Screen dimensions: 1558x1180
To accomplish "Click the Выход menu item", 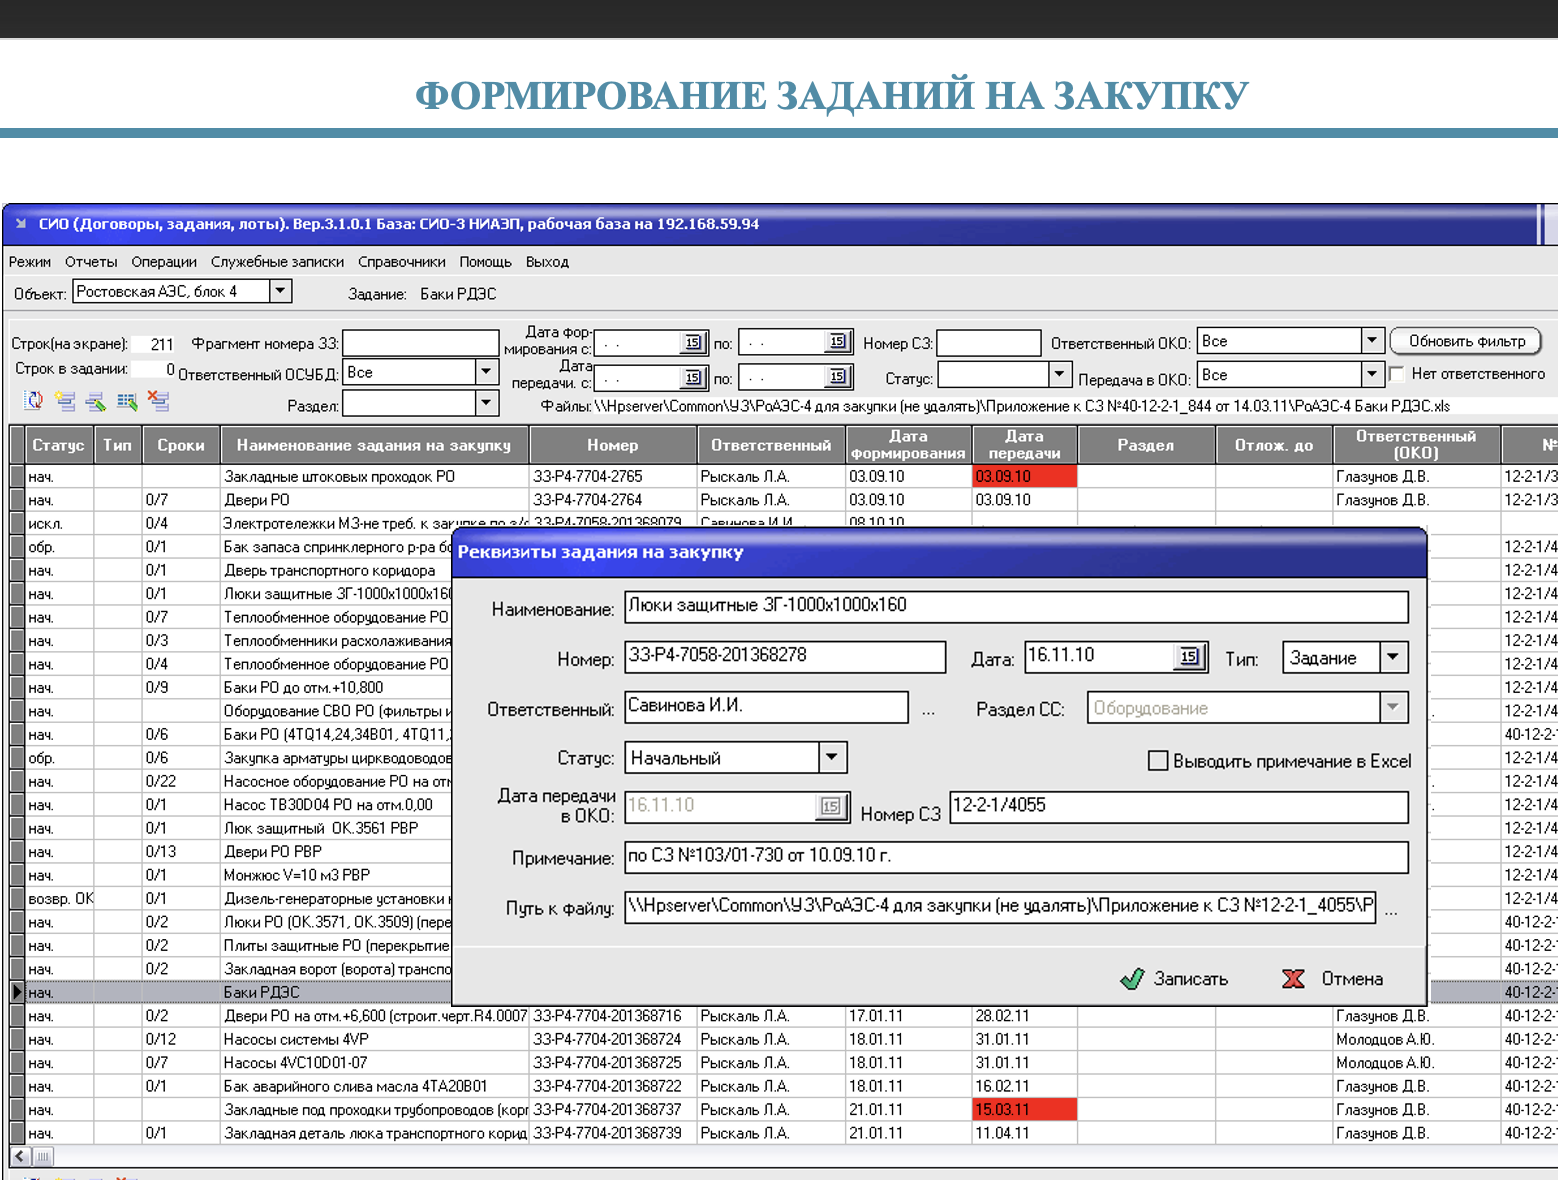I will (547, 262).
